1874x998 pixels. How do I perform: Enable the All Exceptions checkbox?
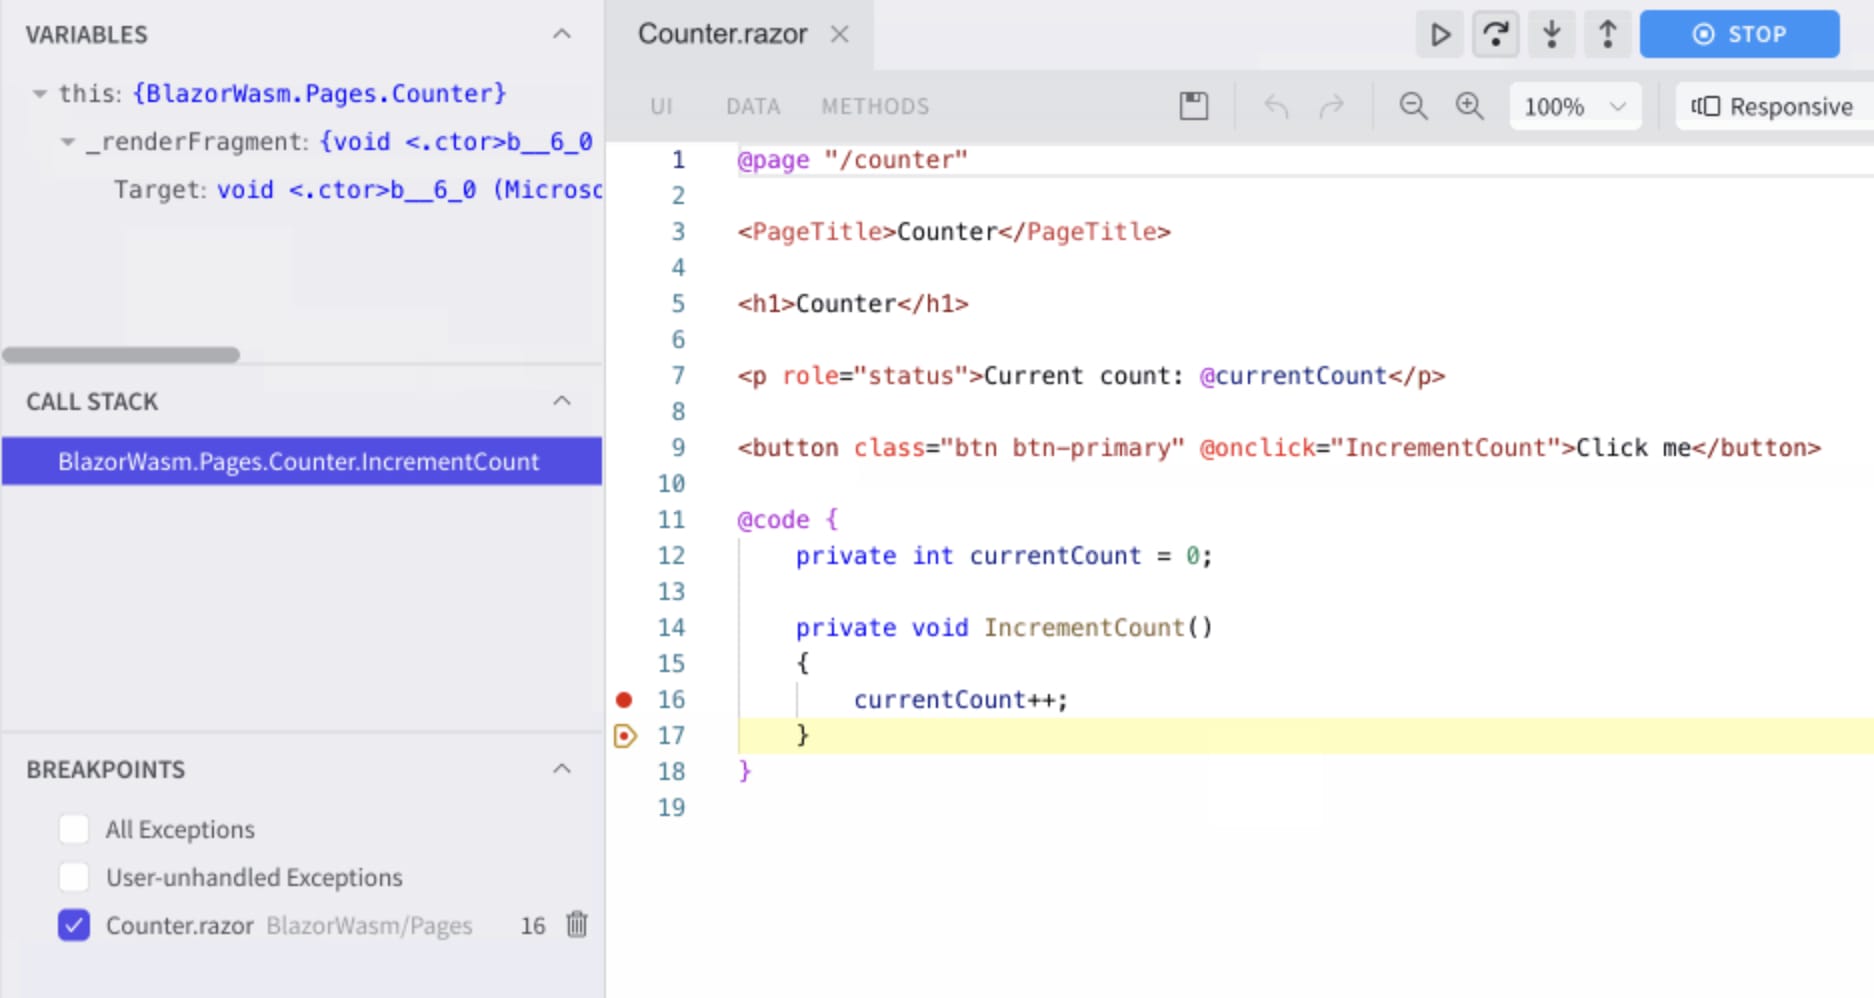pyautogui.click(x=74, y=829)
